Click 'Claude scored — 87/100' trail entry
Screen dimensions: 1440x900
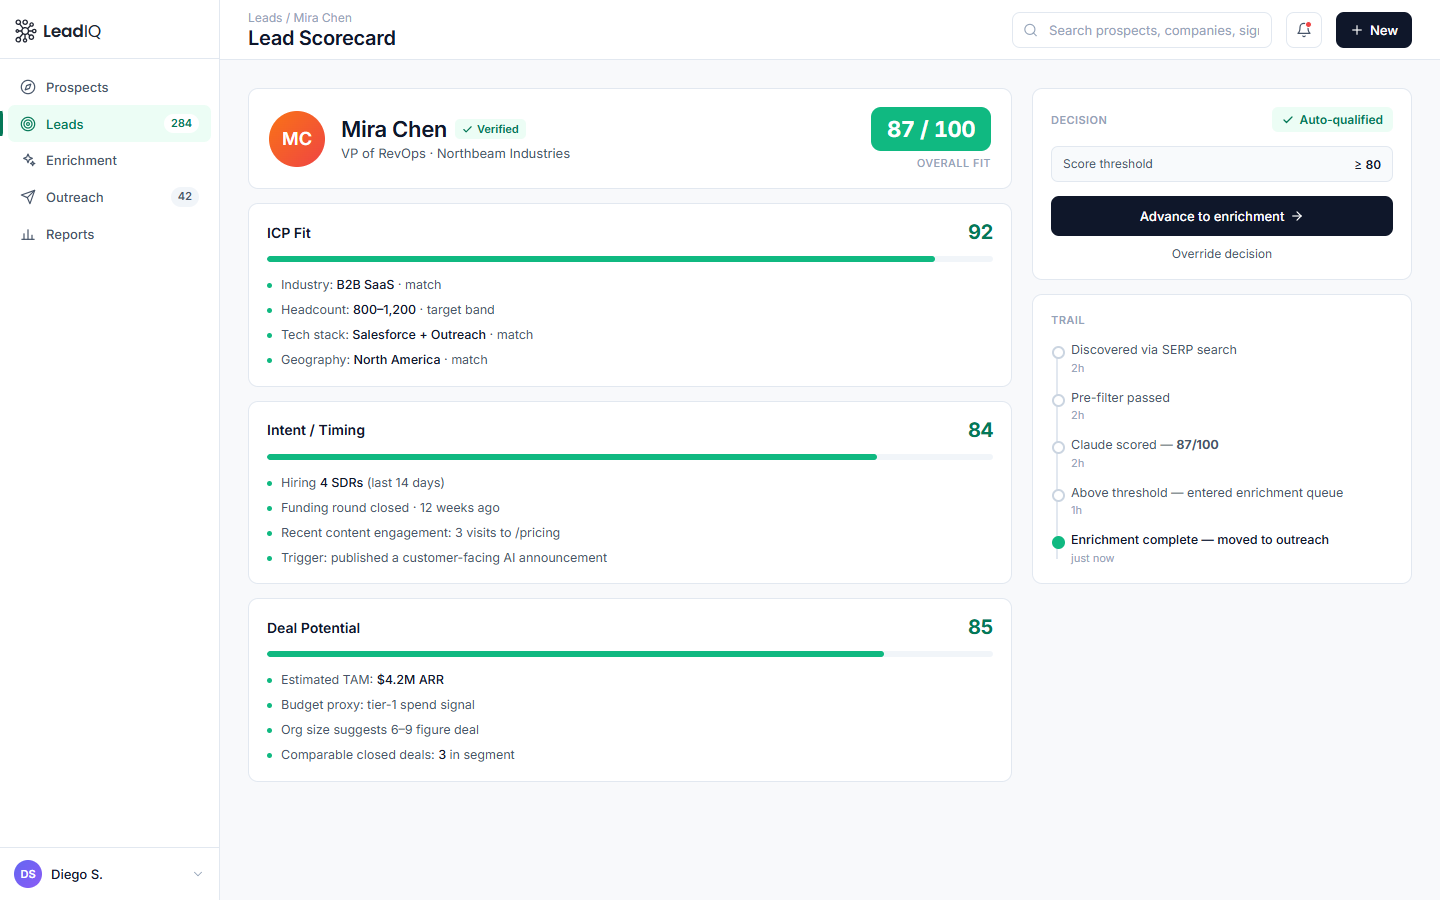point(1145,445)
